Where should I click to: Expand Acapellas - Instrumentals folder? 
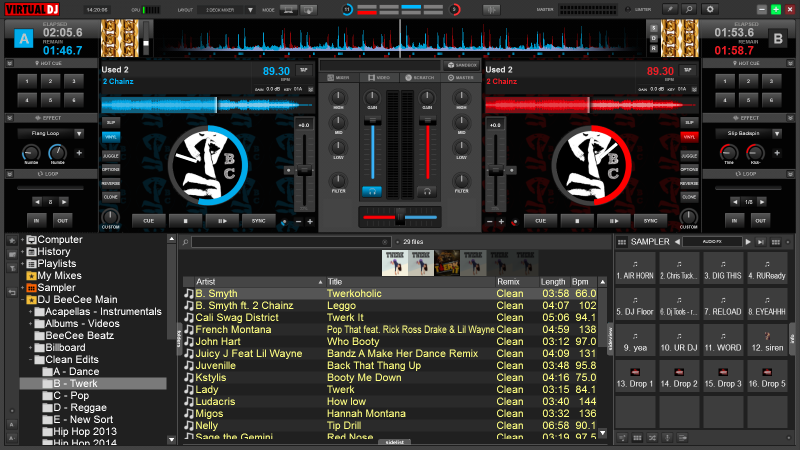tap(31, 312)
